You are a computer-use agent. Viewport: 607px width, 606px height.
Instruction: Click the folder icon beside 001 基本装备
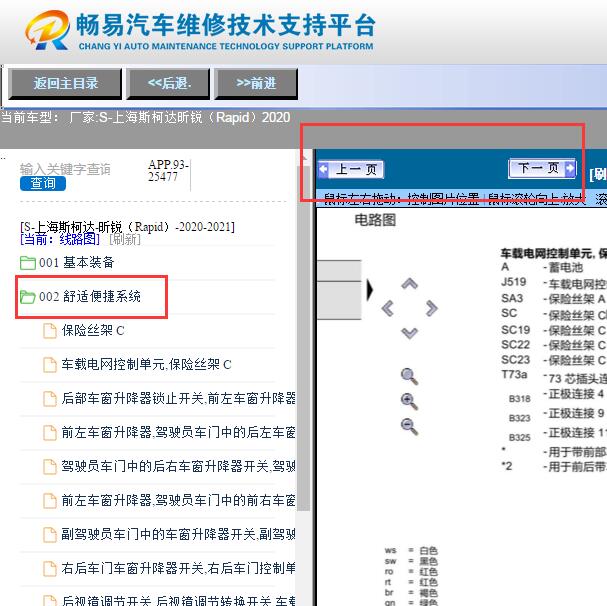(x=28, y=263)
